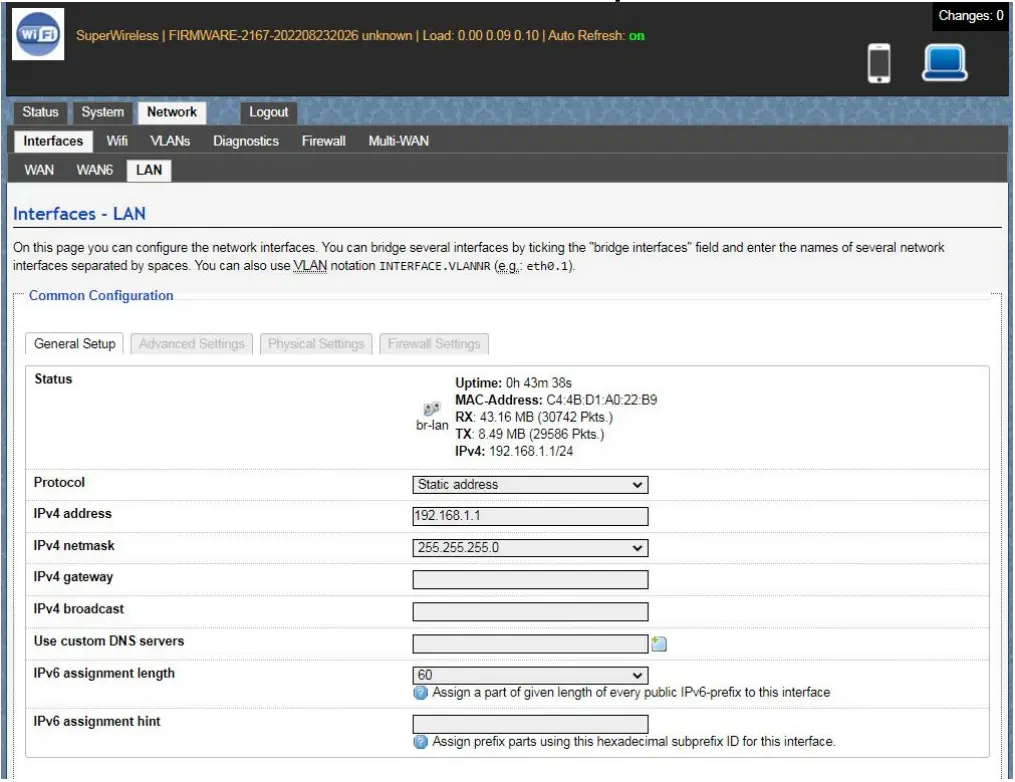Switch to the System menu tab
Screen dimensions: 1015x782
coord(103,112)
